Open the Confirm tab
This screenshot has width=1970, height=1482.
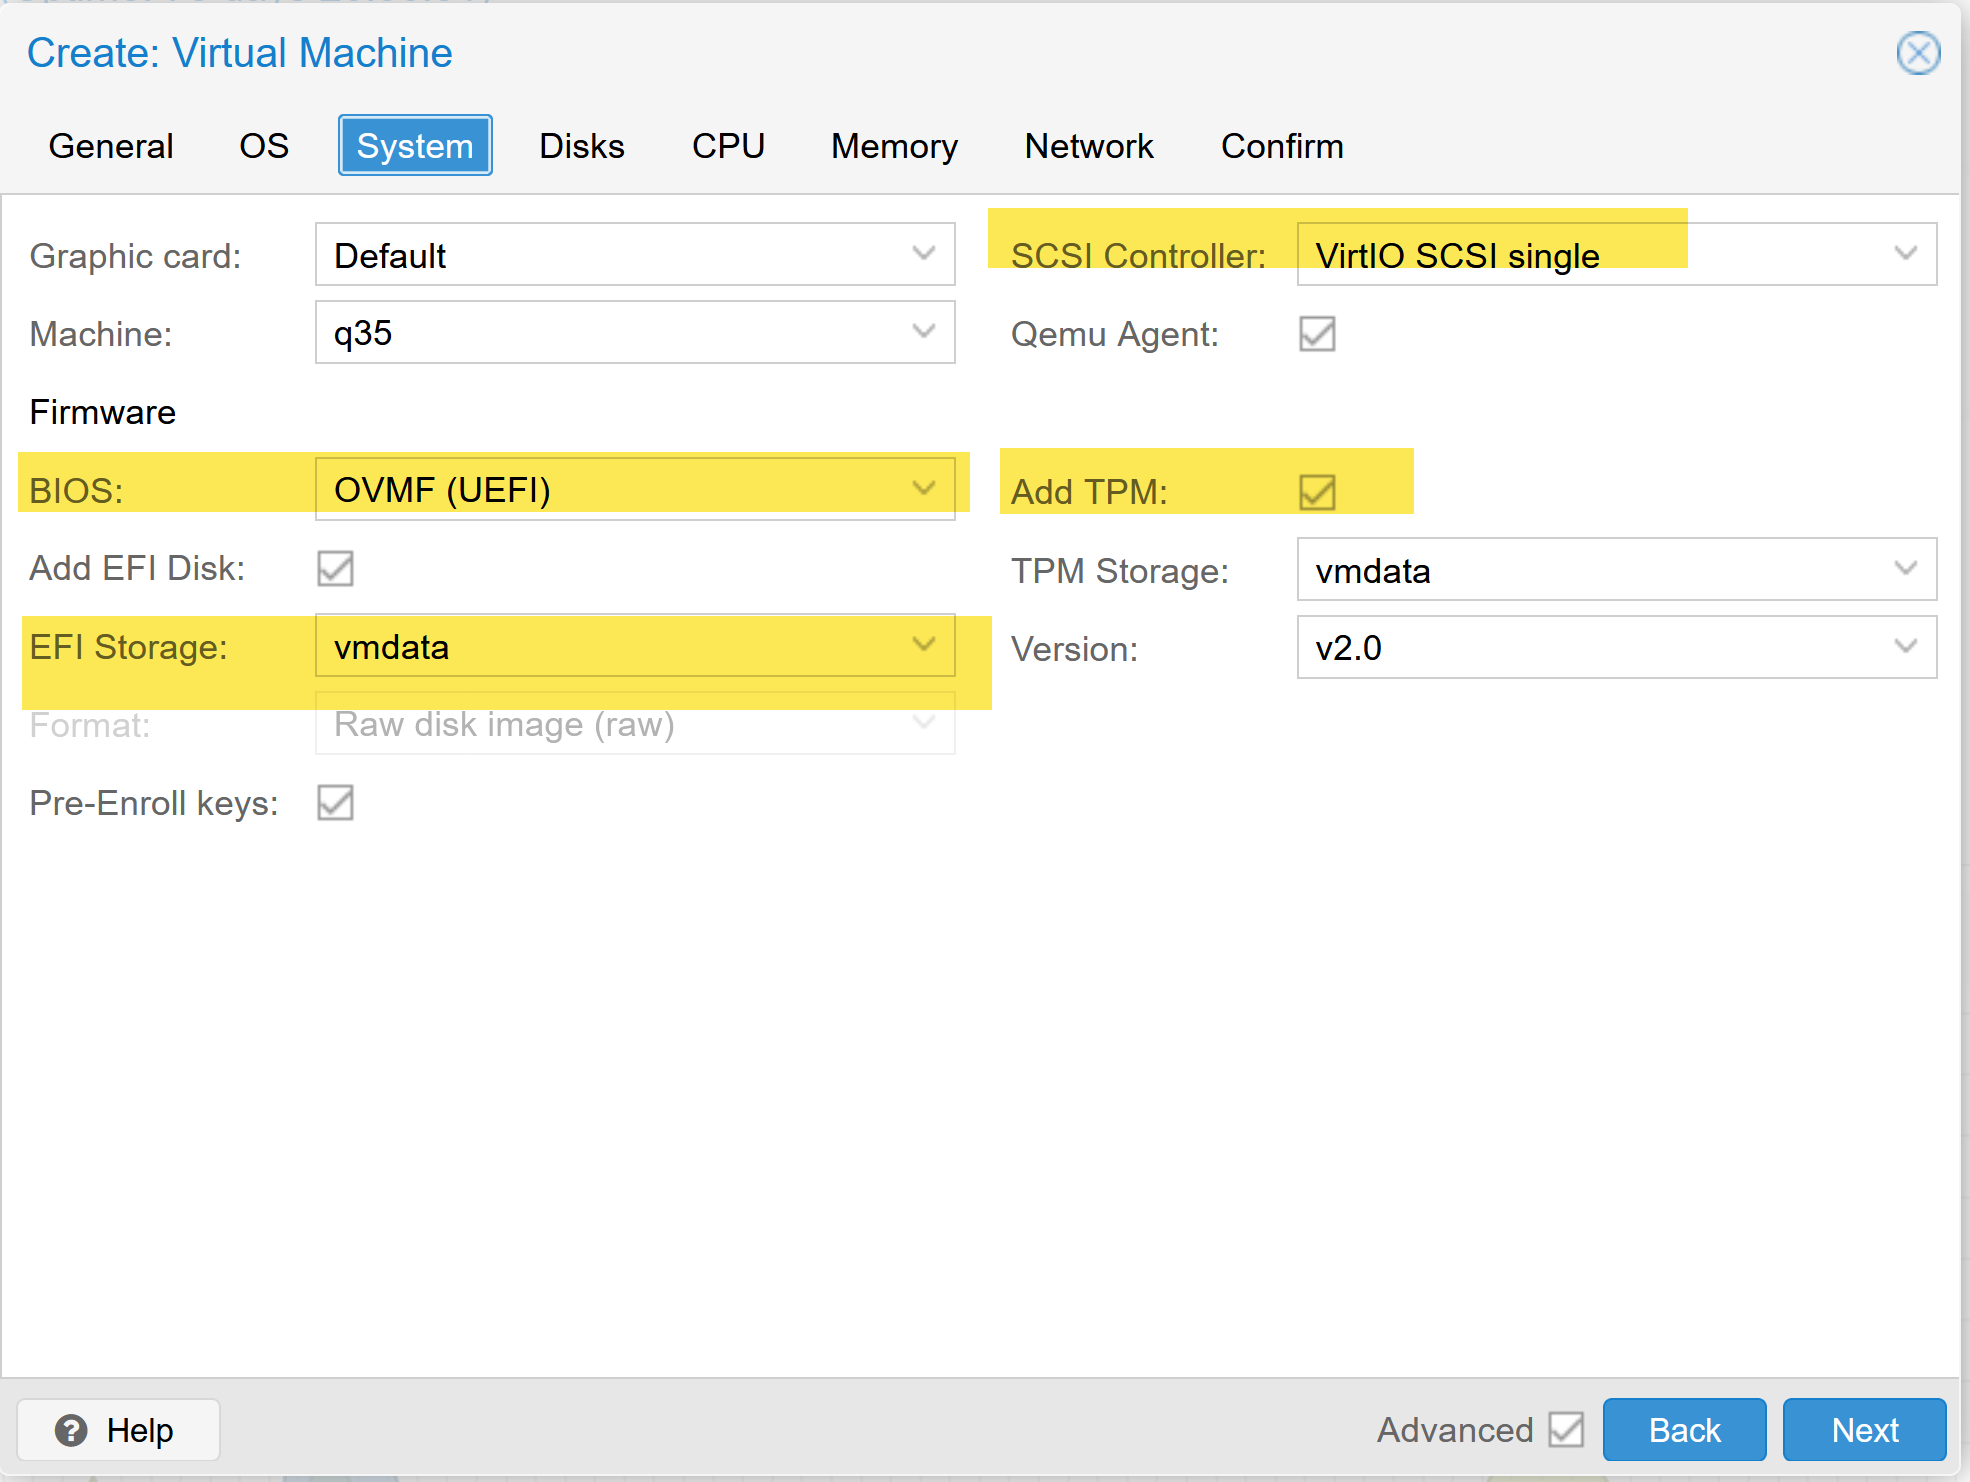1281,145
